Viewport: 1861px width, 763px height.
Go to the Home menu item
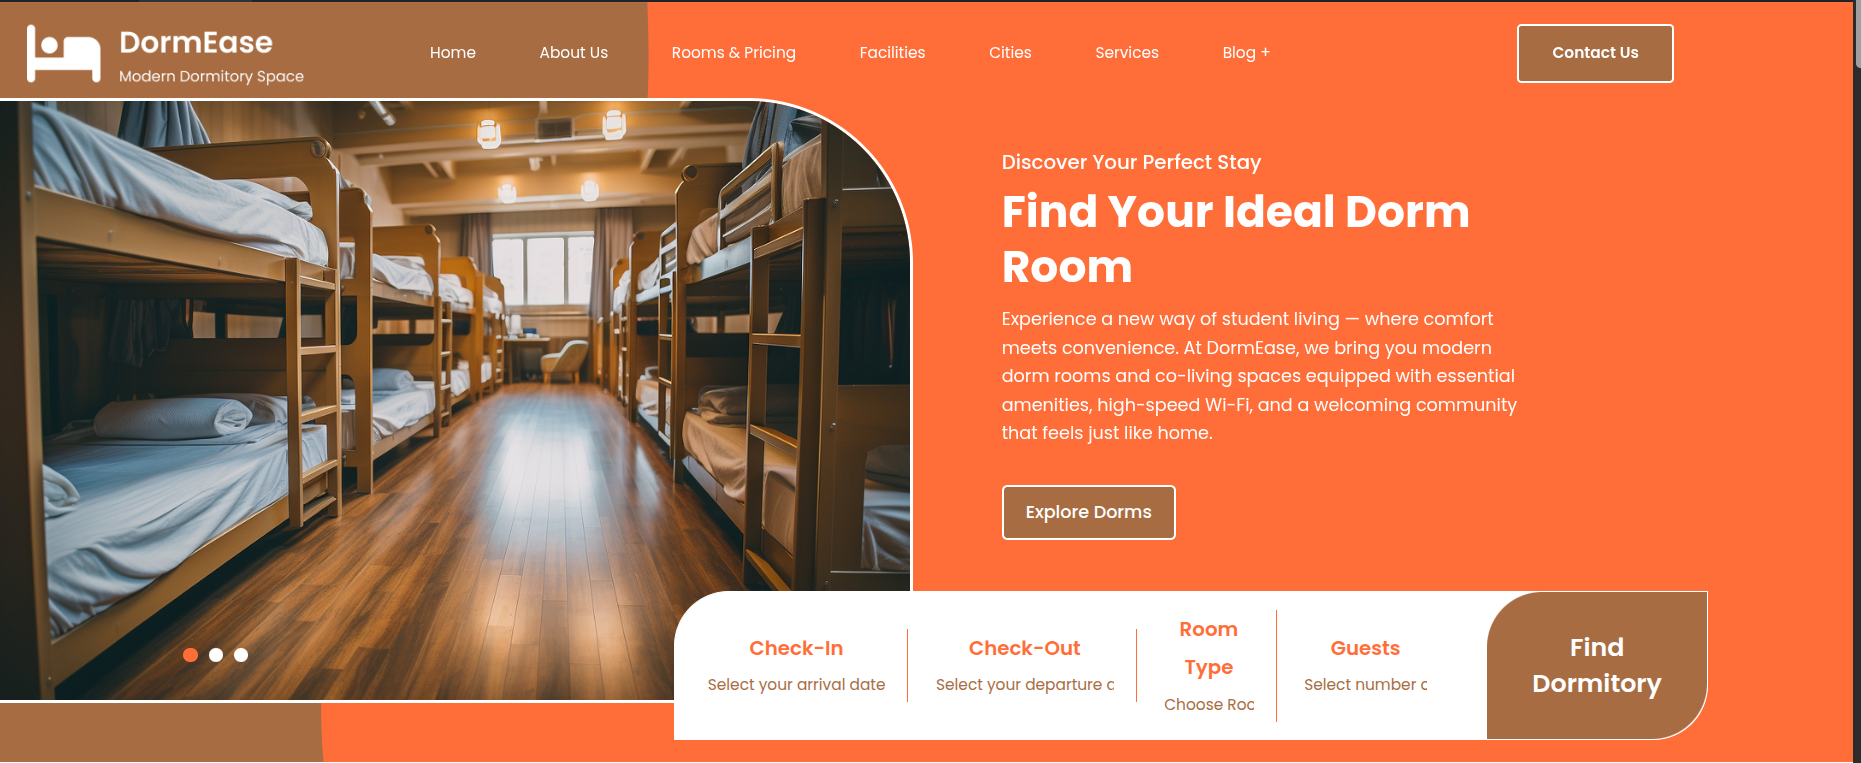click(453, 52)
